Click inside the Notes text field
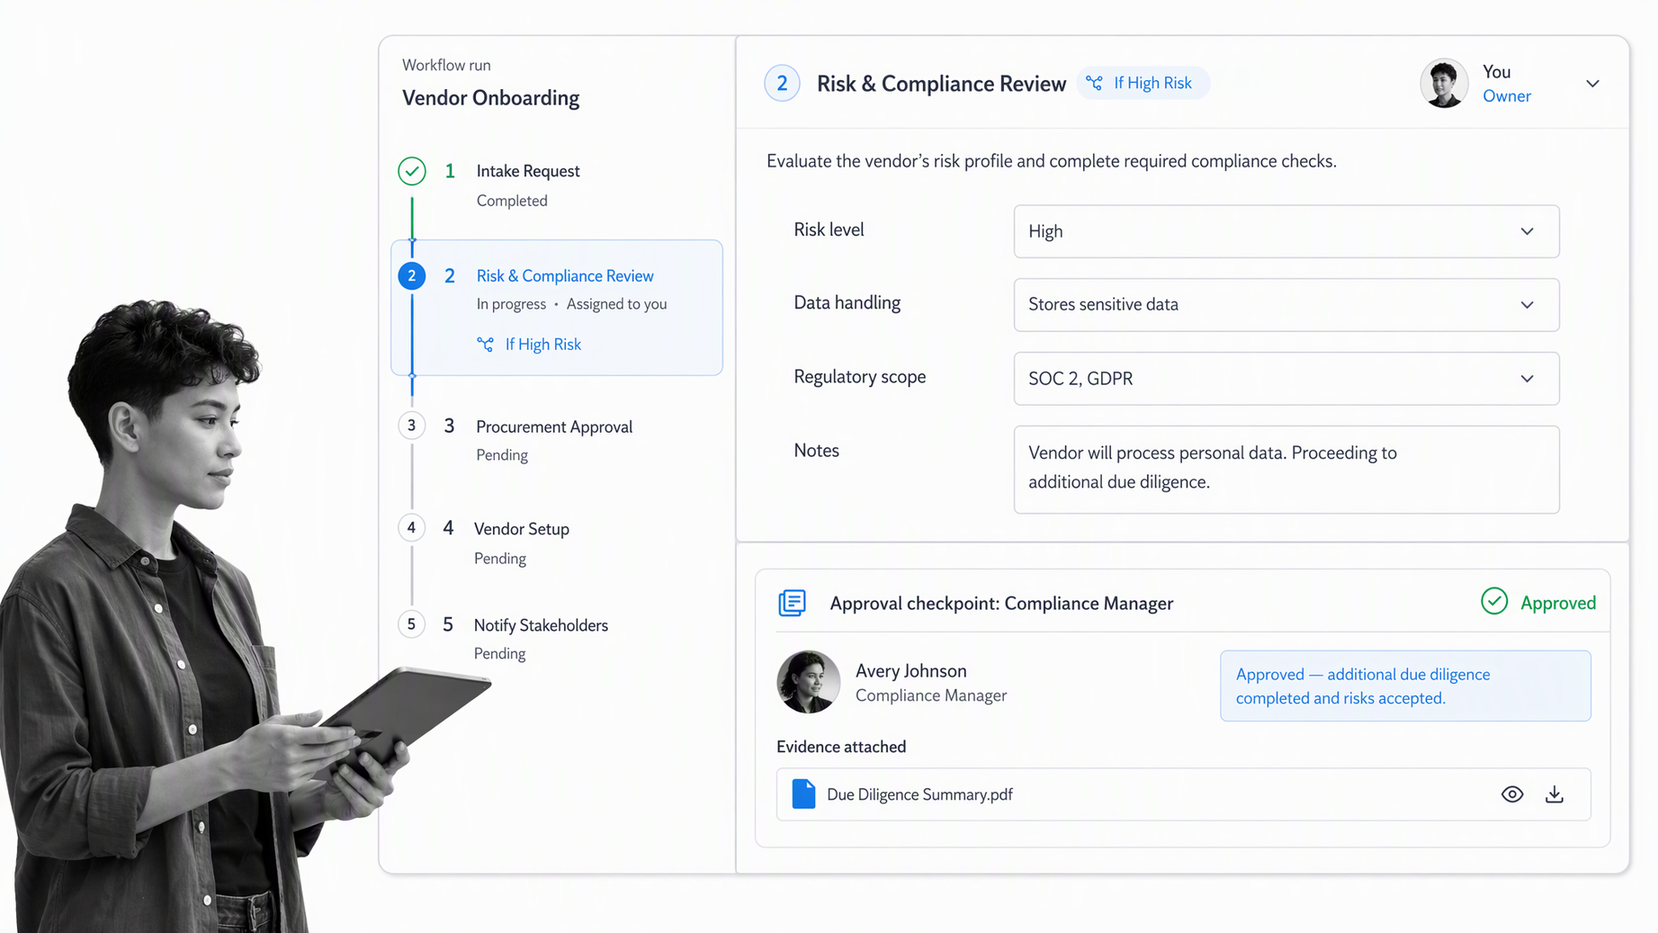The height and width of the screenshot is (933, 1658). click(x=1286, y=470)
